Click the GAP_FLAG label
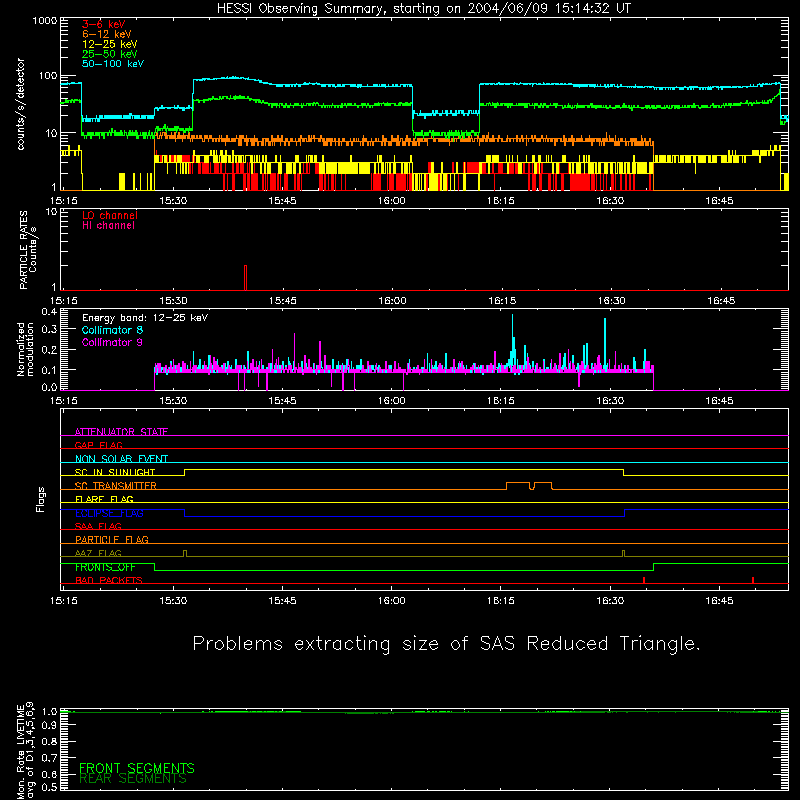The width and height of the screenshot is (800, 800). tap(98, 445)
